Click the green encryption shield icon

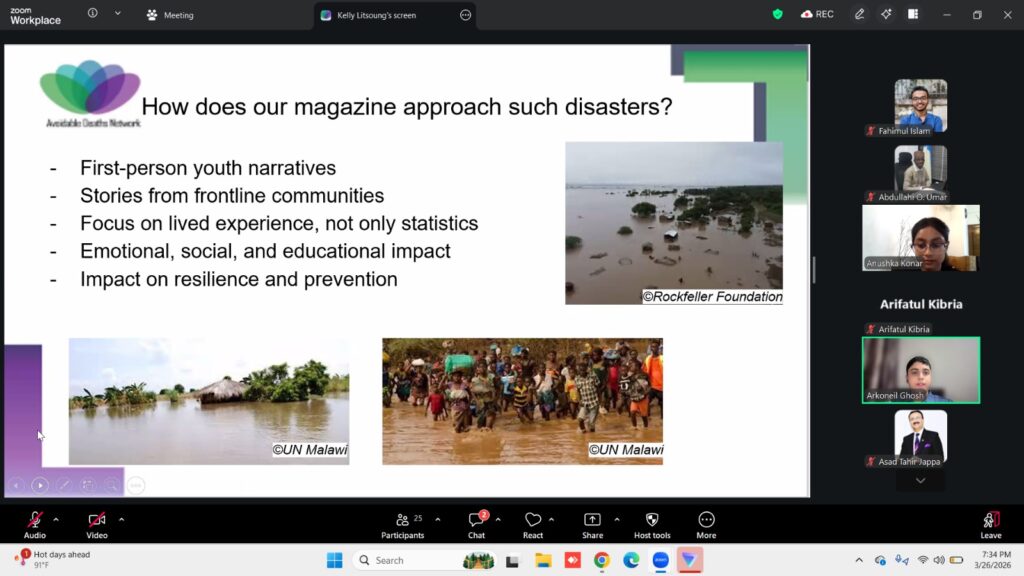coord(778,15)
